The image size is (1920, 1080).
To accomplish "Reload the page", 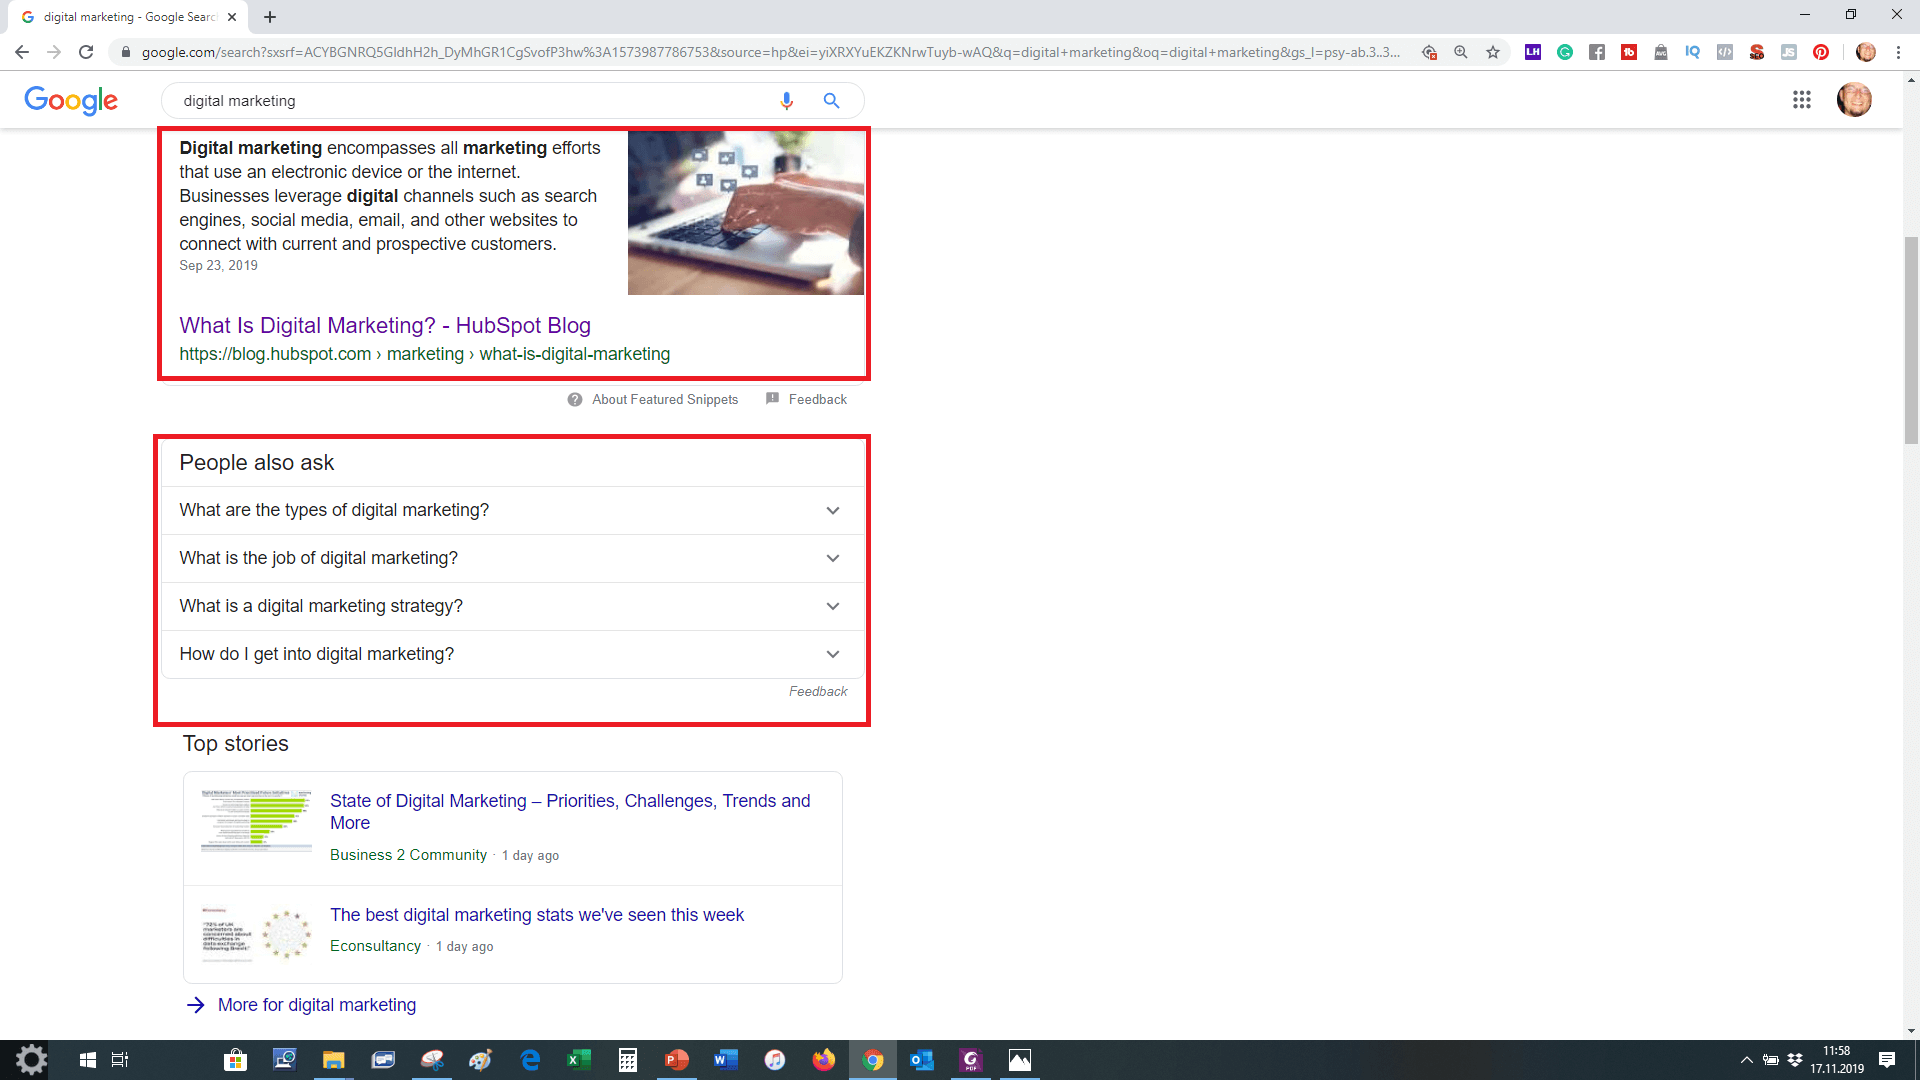I will [86, 52].
